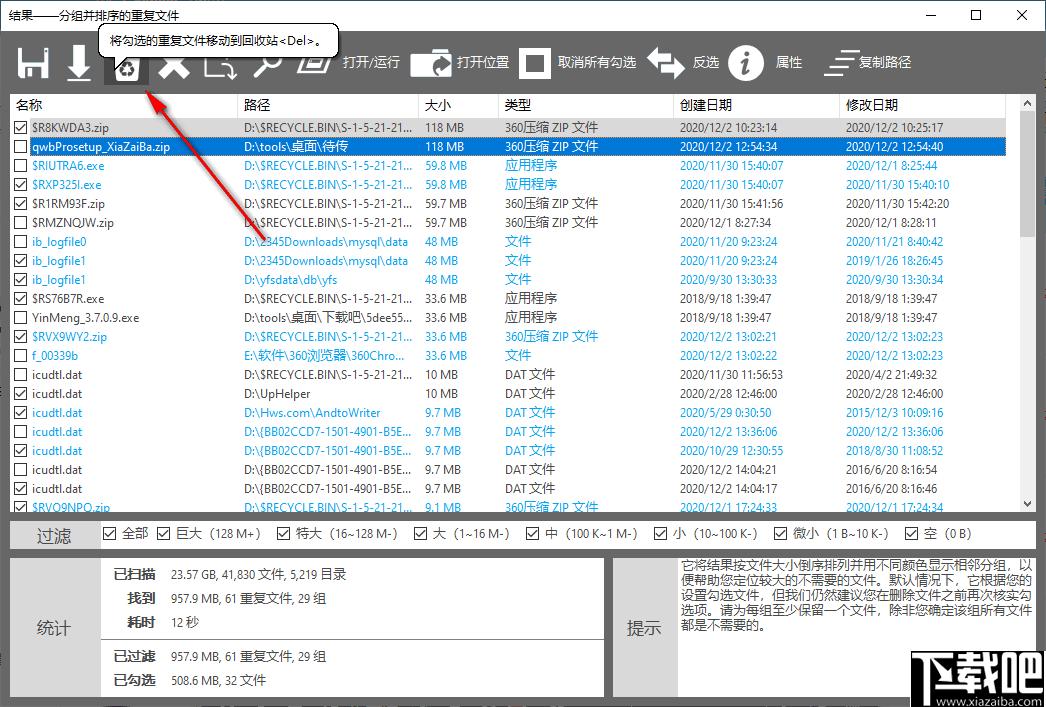Viewport: 1046px width, 707px height.
Task: Click path D:\Hws.com\AndtoWriter
Action: pos(312,413)
